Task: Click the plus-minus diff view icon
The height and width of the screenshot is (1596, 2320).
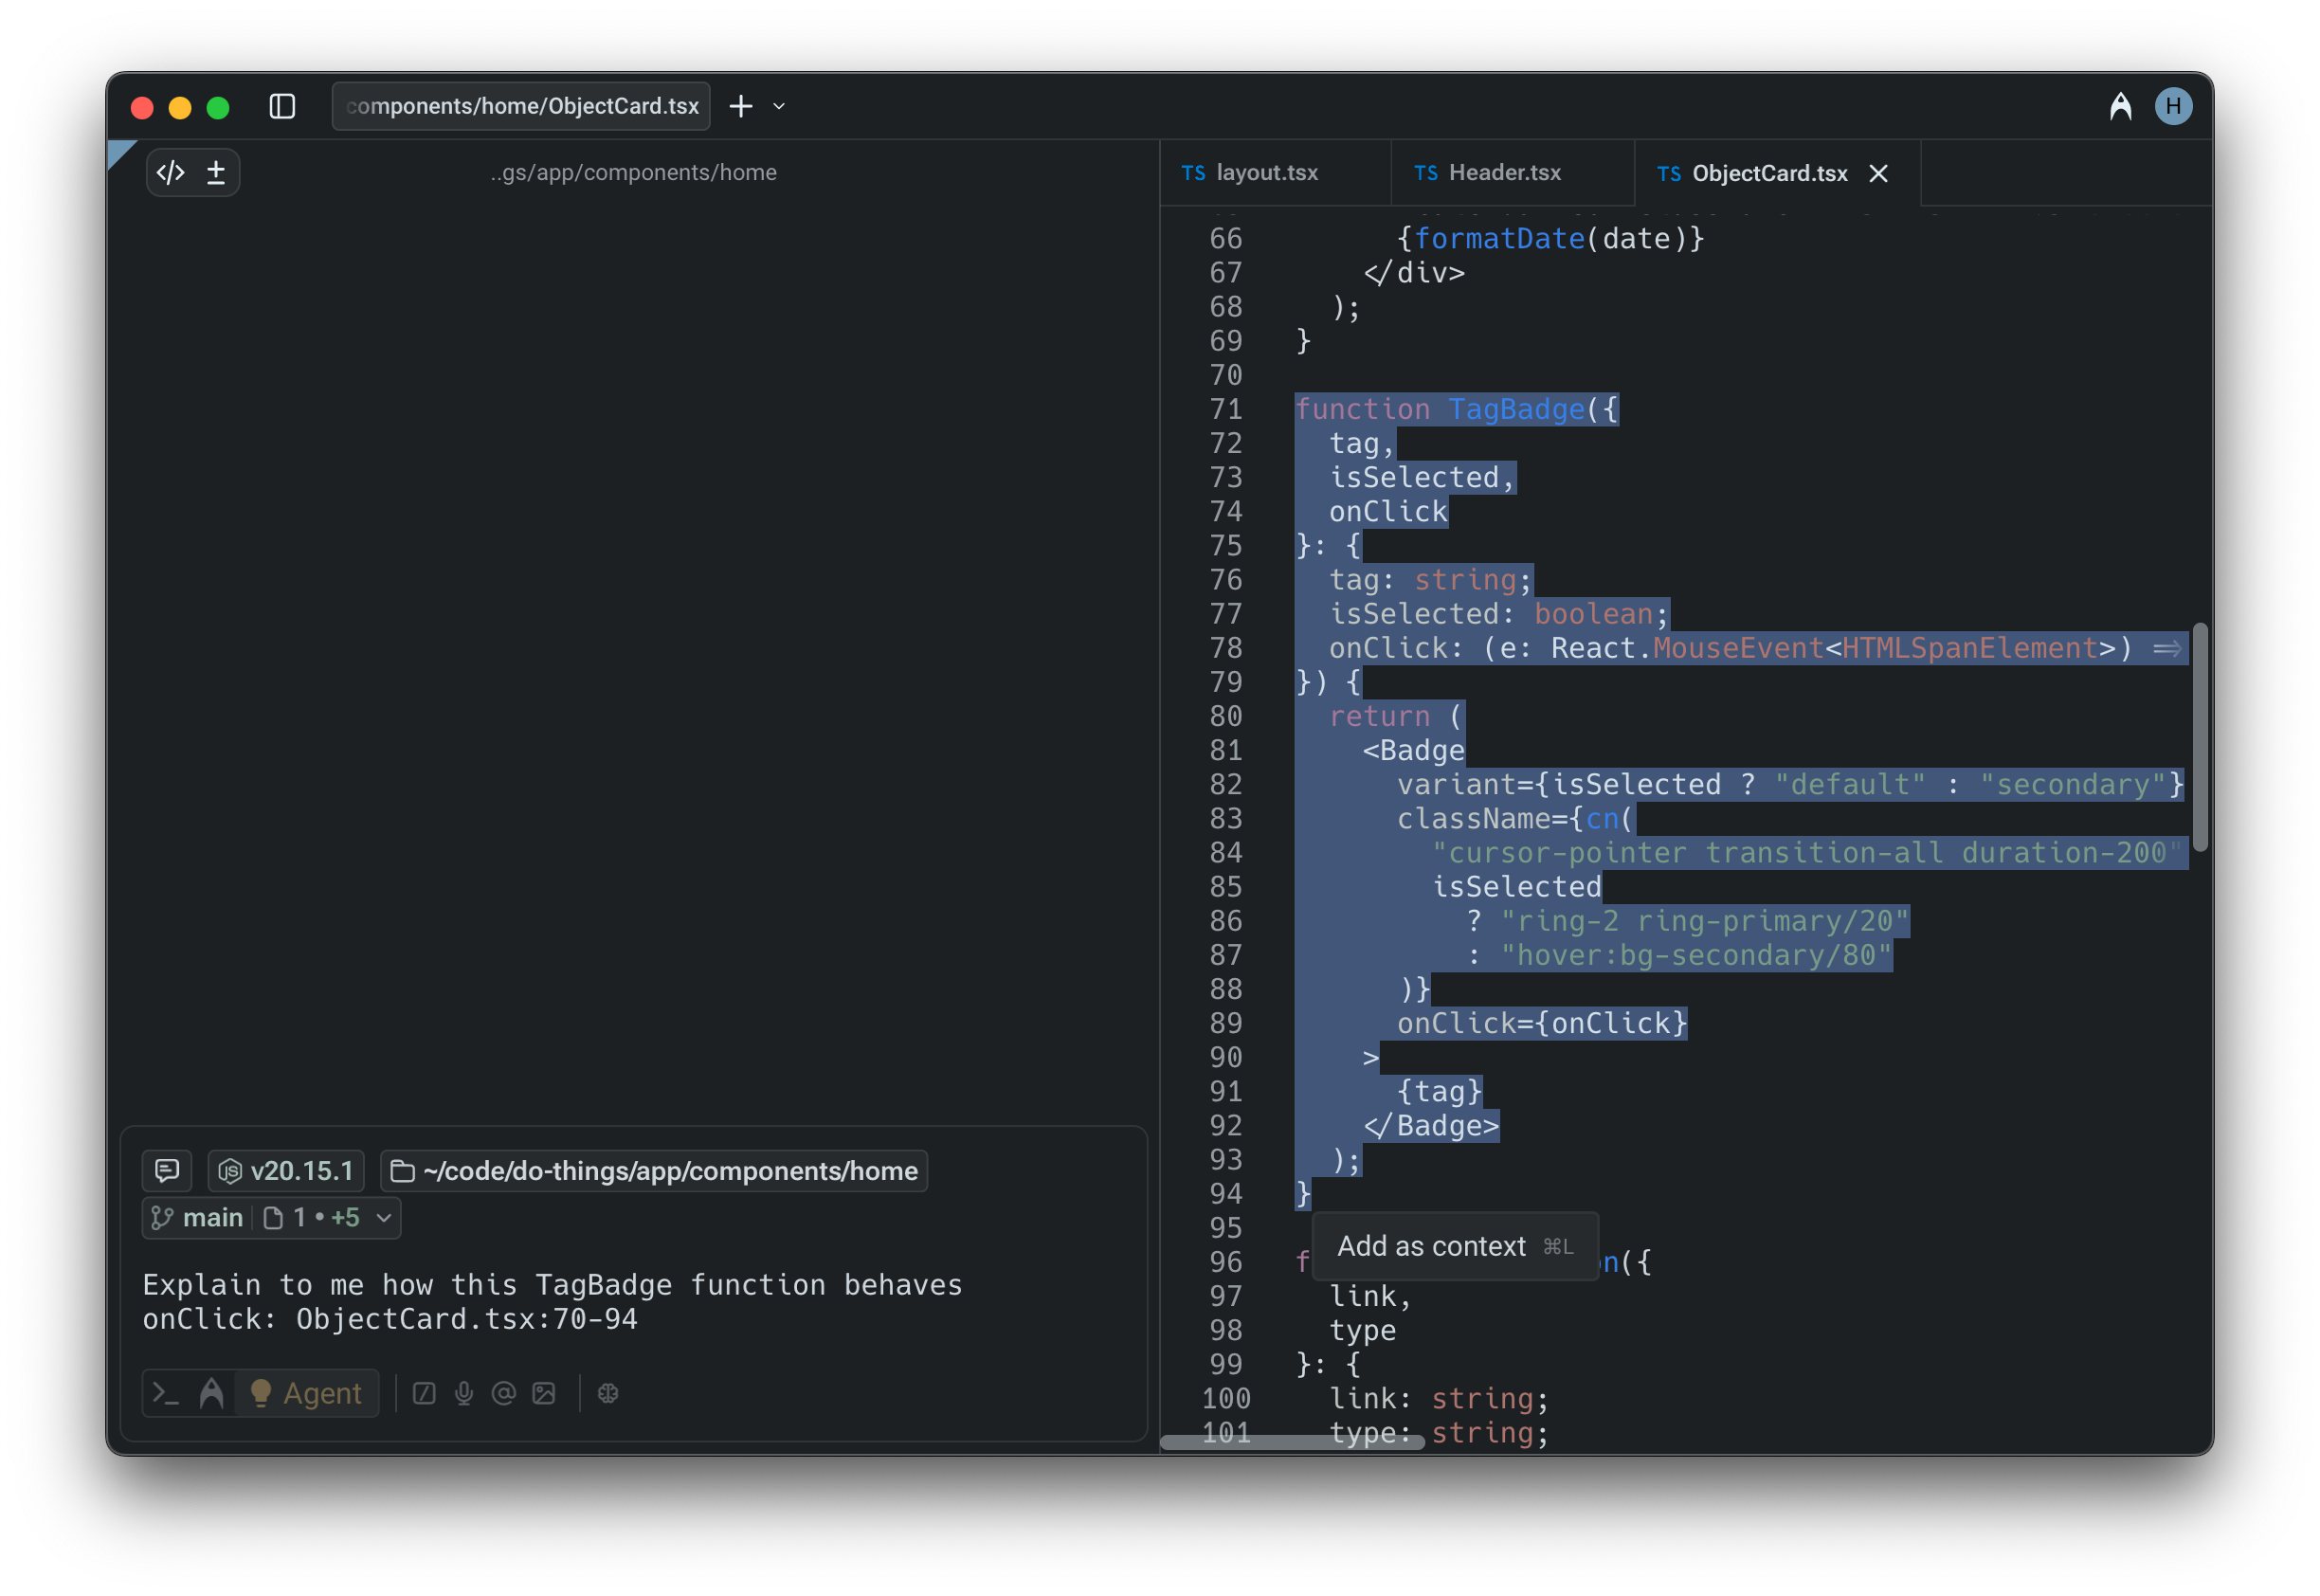Action: click(x=216, y=173)
